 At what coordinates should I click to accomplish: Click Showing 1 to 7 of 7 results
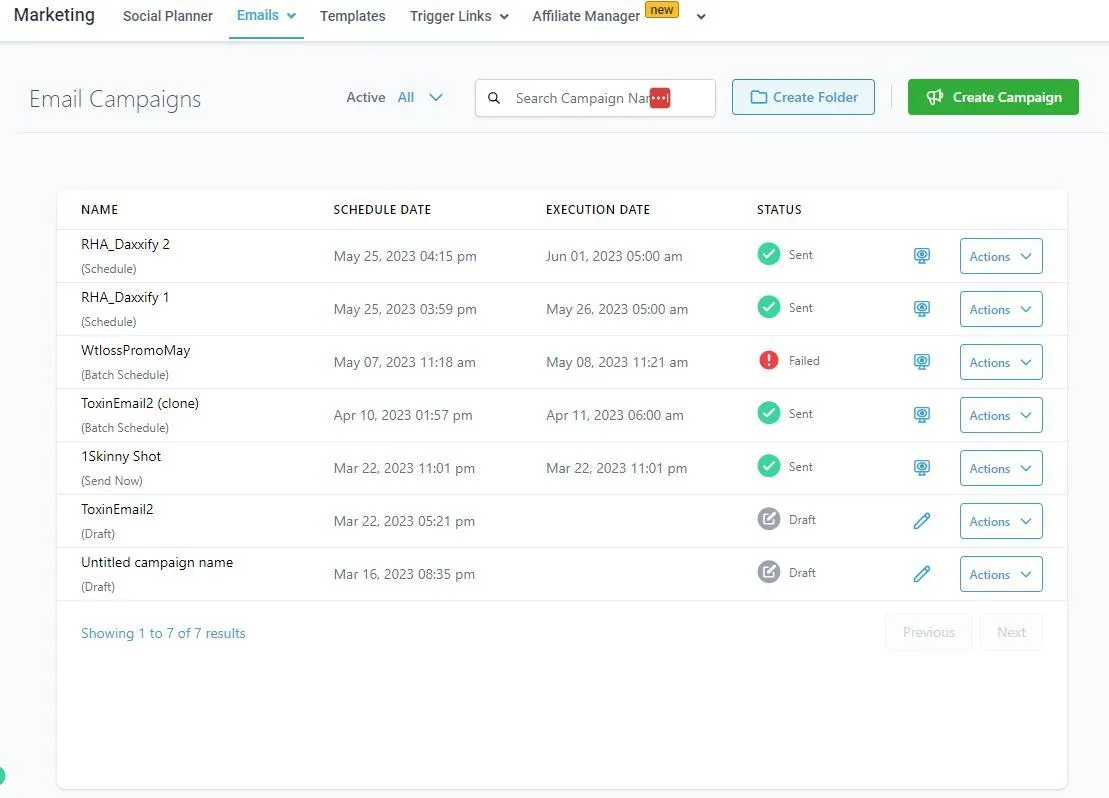[x=163, y=633]
